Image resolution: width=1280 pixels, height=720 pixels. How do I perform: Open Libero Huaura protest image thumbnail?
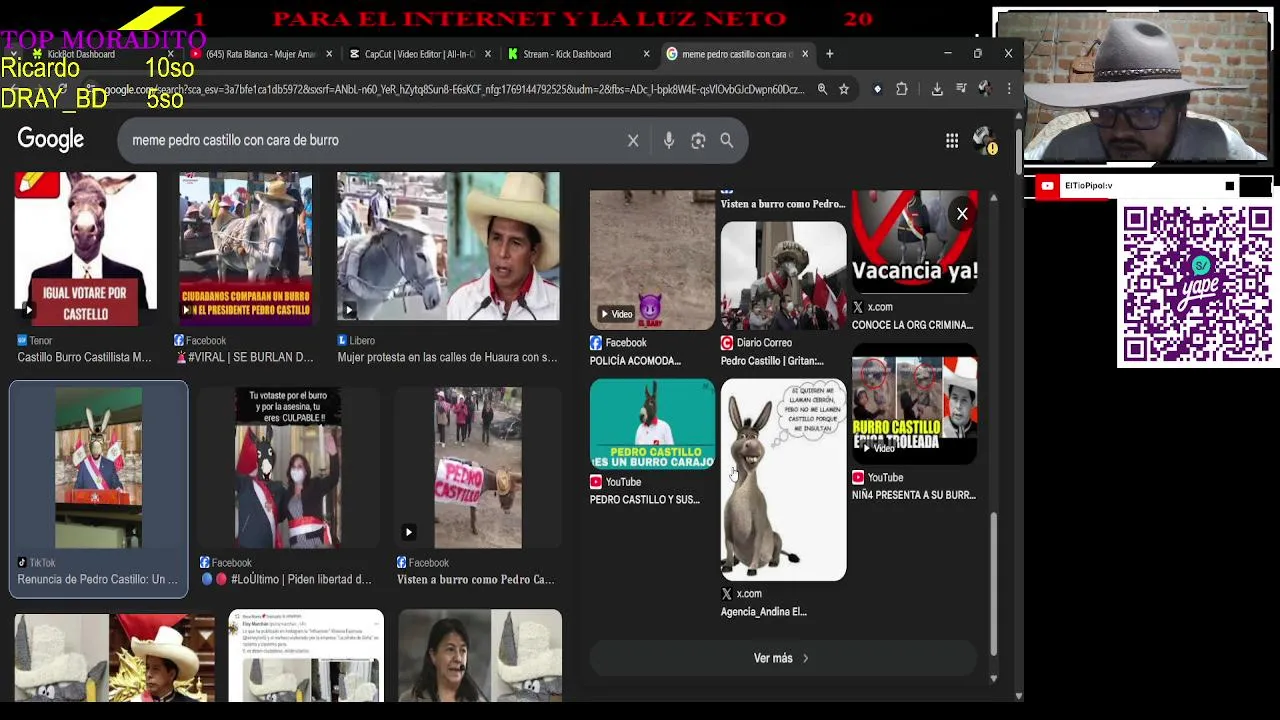pos(448,248)
